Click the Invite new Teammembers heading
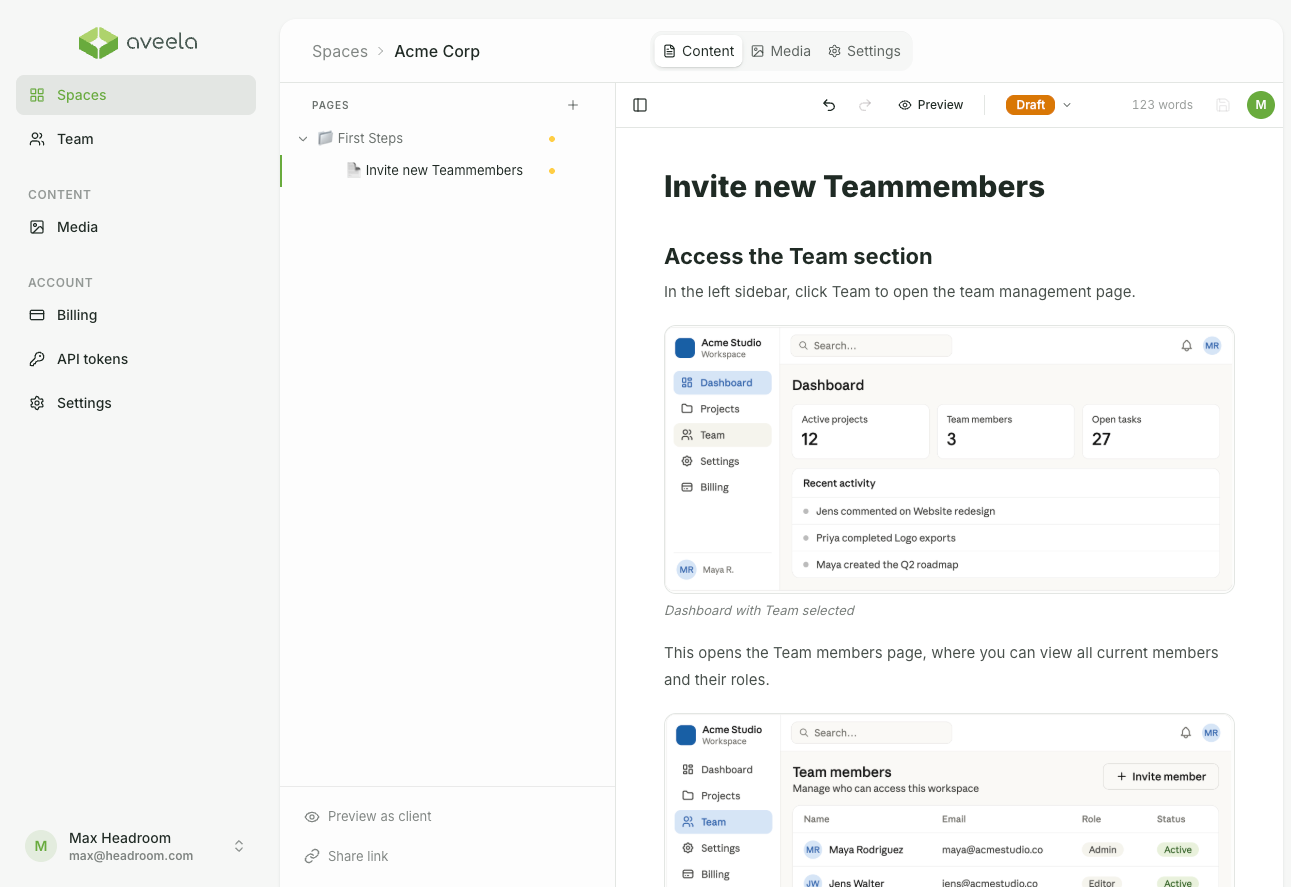 click(x=854, y=187)
